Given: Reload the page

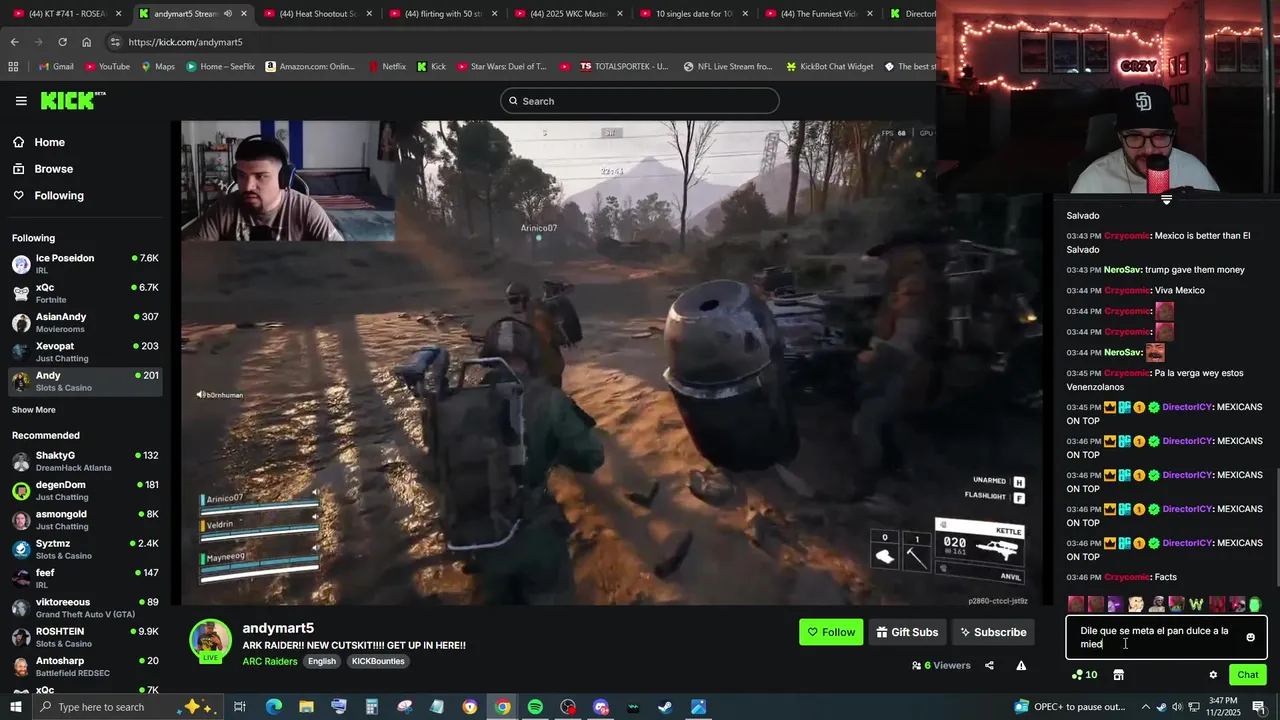Looking at the screenshot, I should (x=62, y=42).
